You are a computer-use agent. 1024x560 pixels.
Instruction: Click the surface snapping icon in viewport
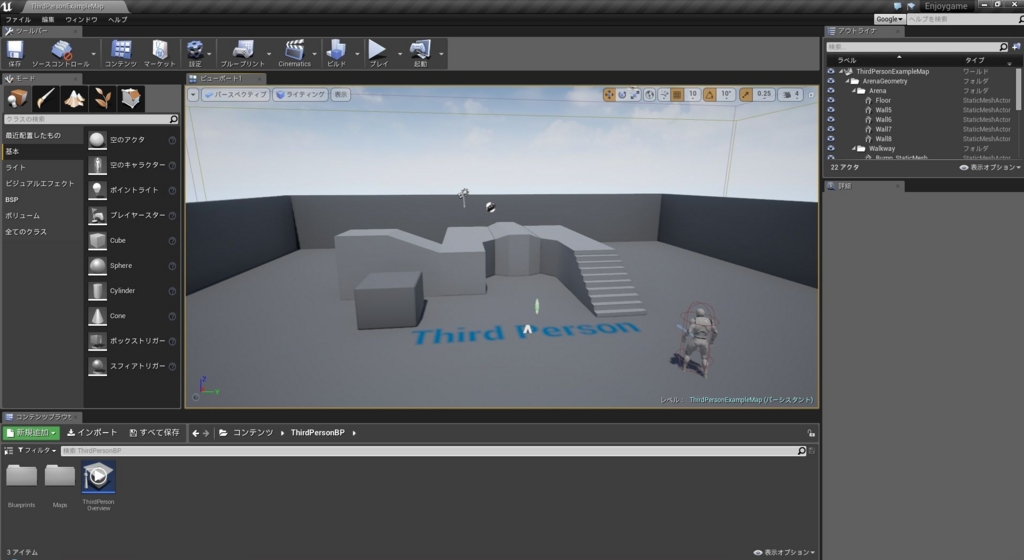(664, 95)
